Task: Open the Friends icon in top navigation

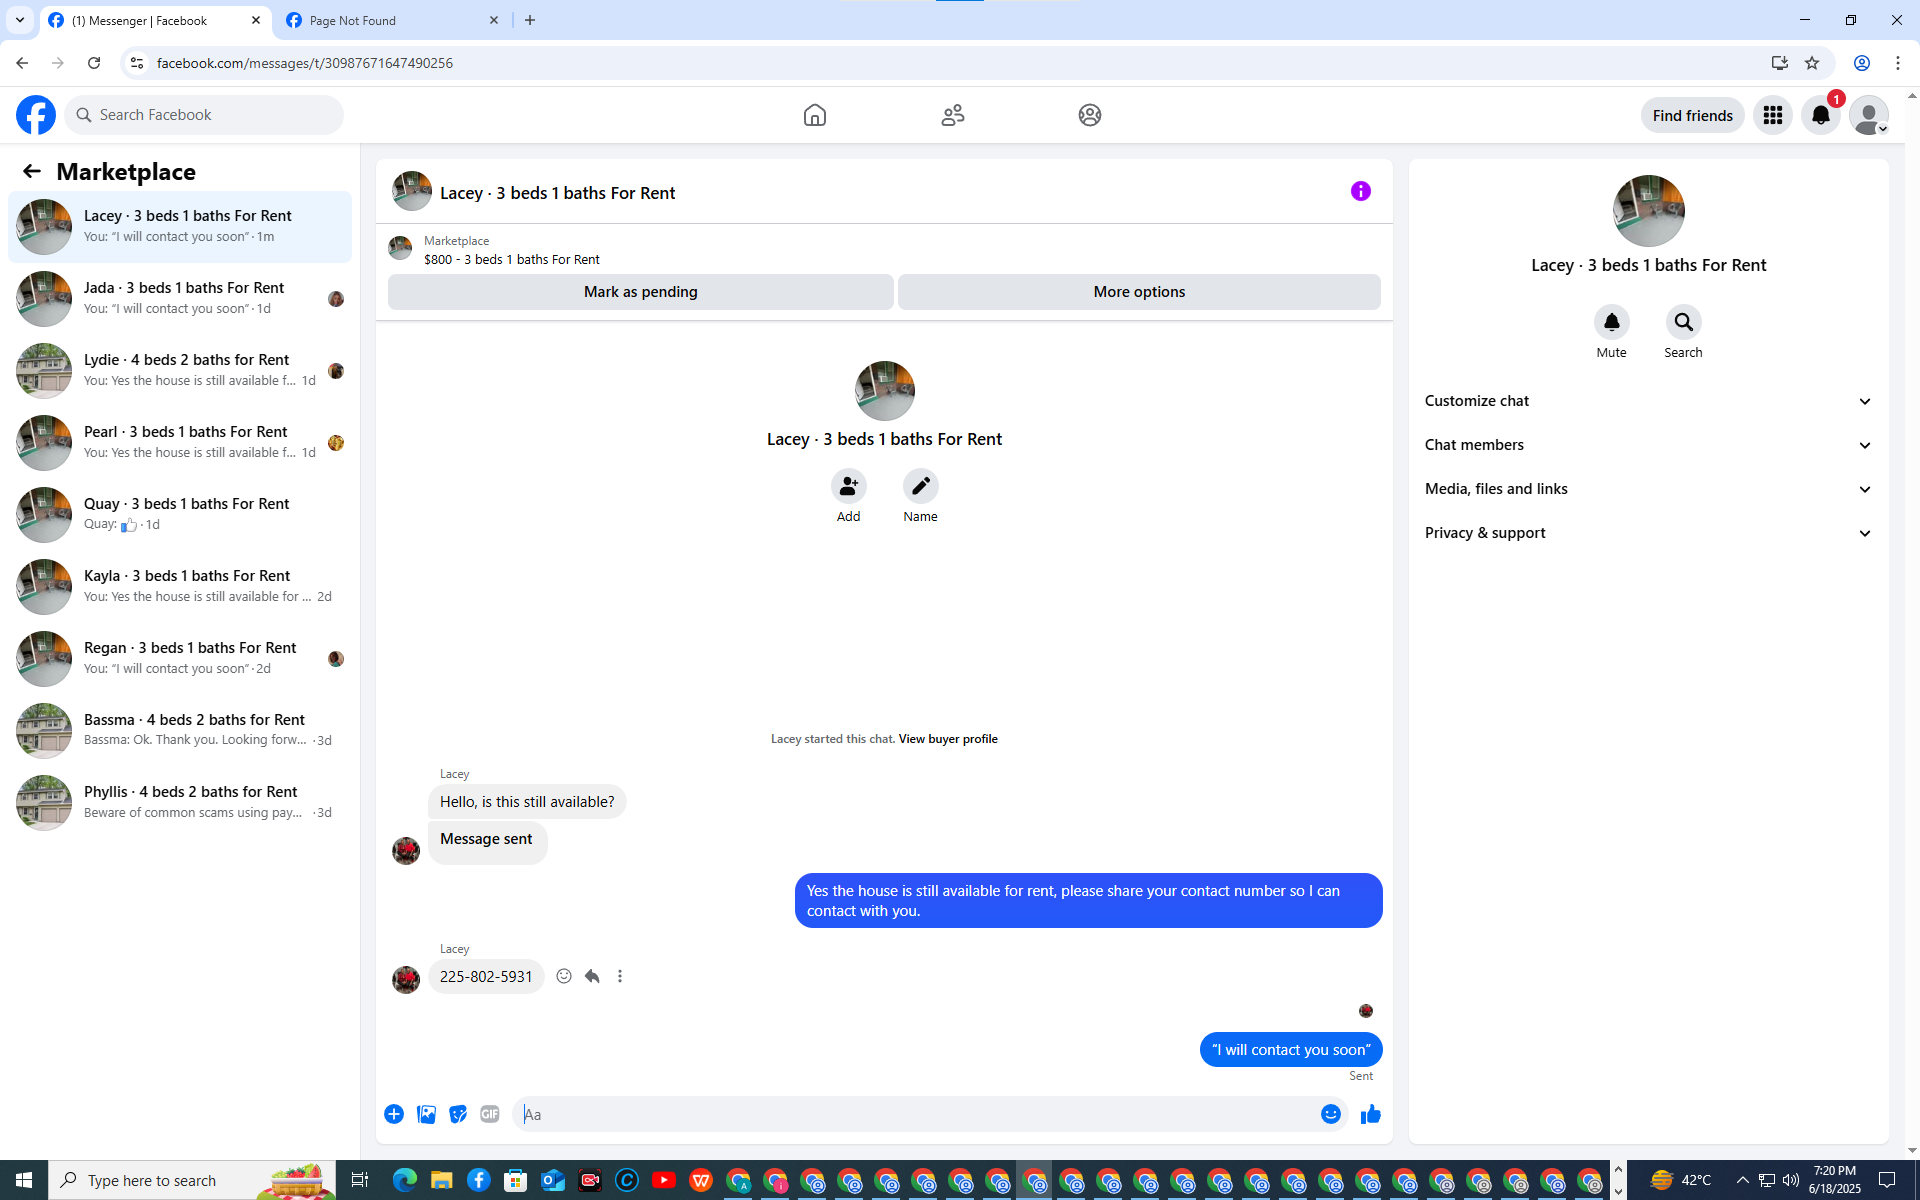Action: pos(953,115)
